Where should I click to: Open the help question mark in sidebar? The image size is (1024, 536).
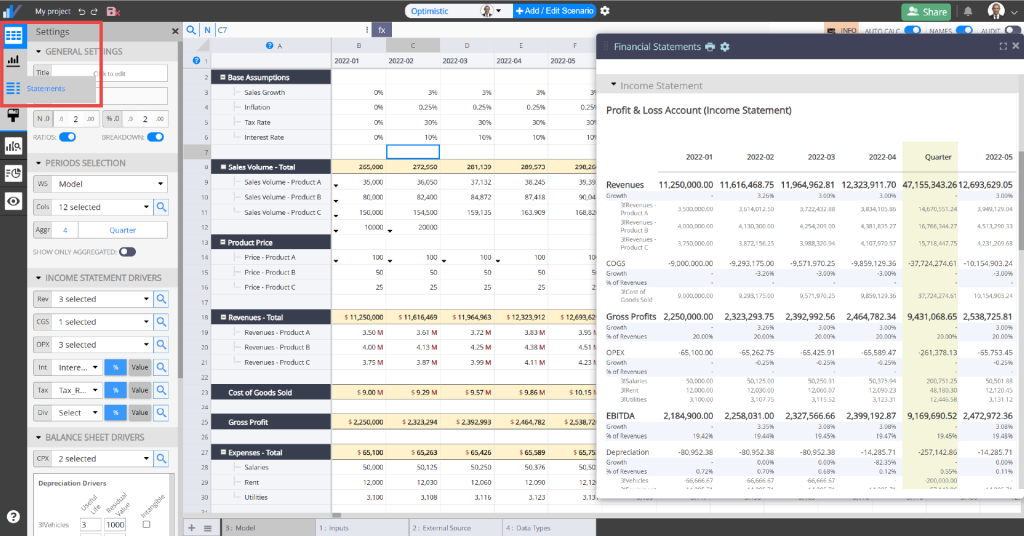[13, 516]
